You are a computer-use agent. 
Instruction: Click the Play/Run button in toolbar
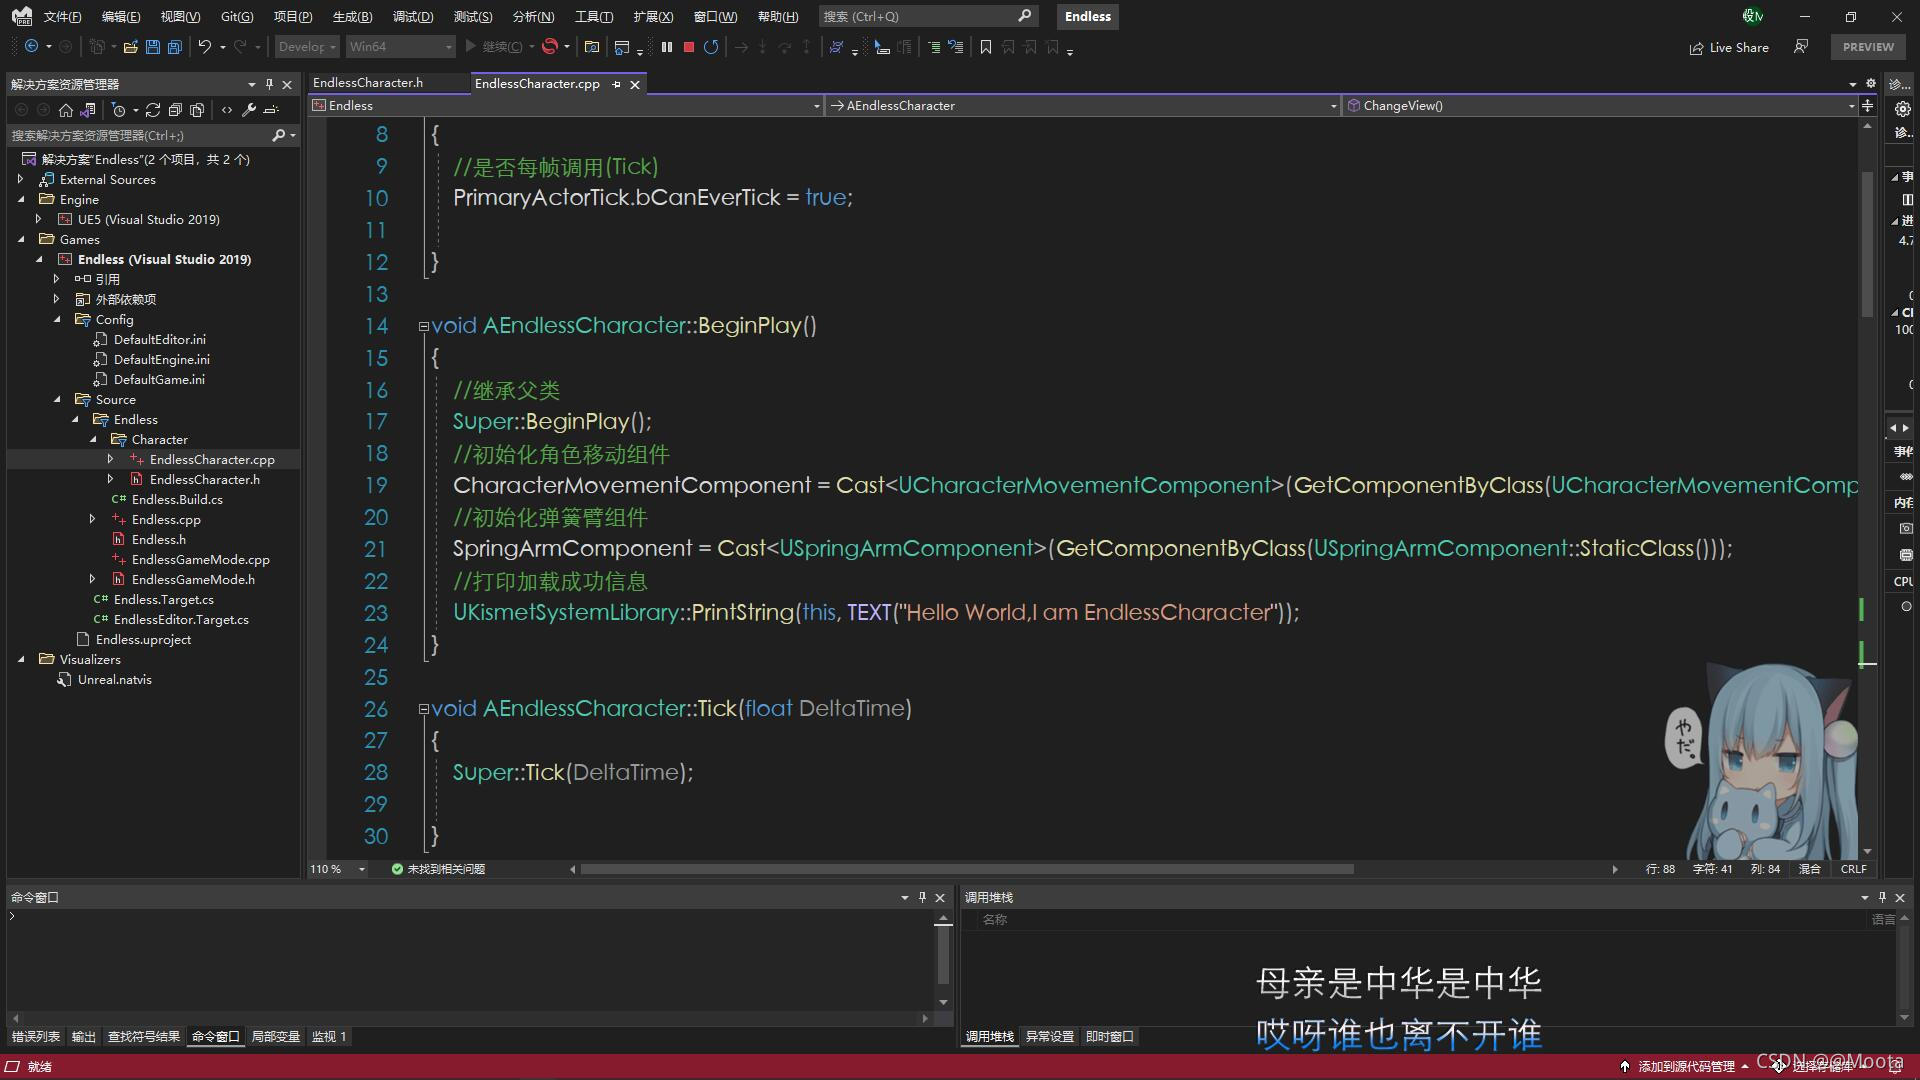pyautogui.click(x=471, y=47)
